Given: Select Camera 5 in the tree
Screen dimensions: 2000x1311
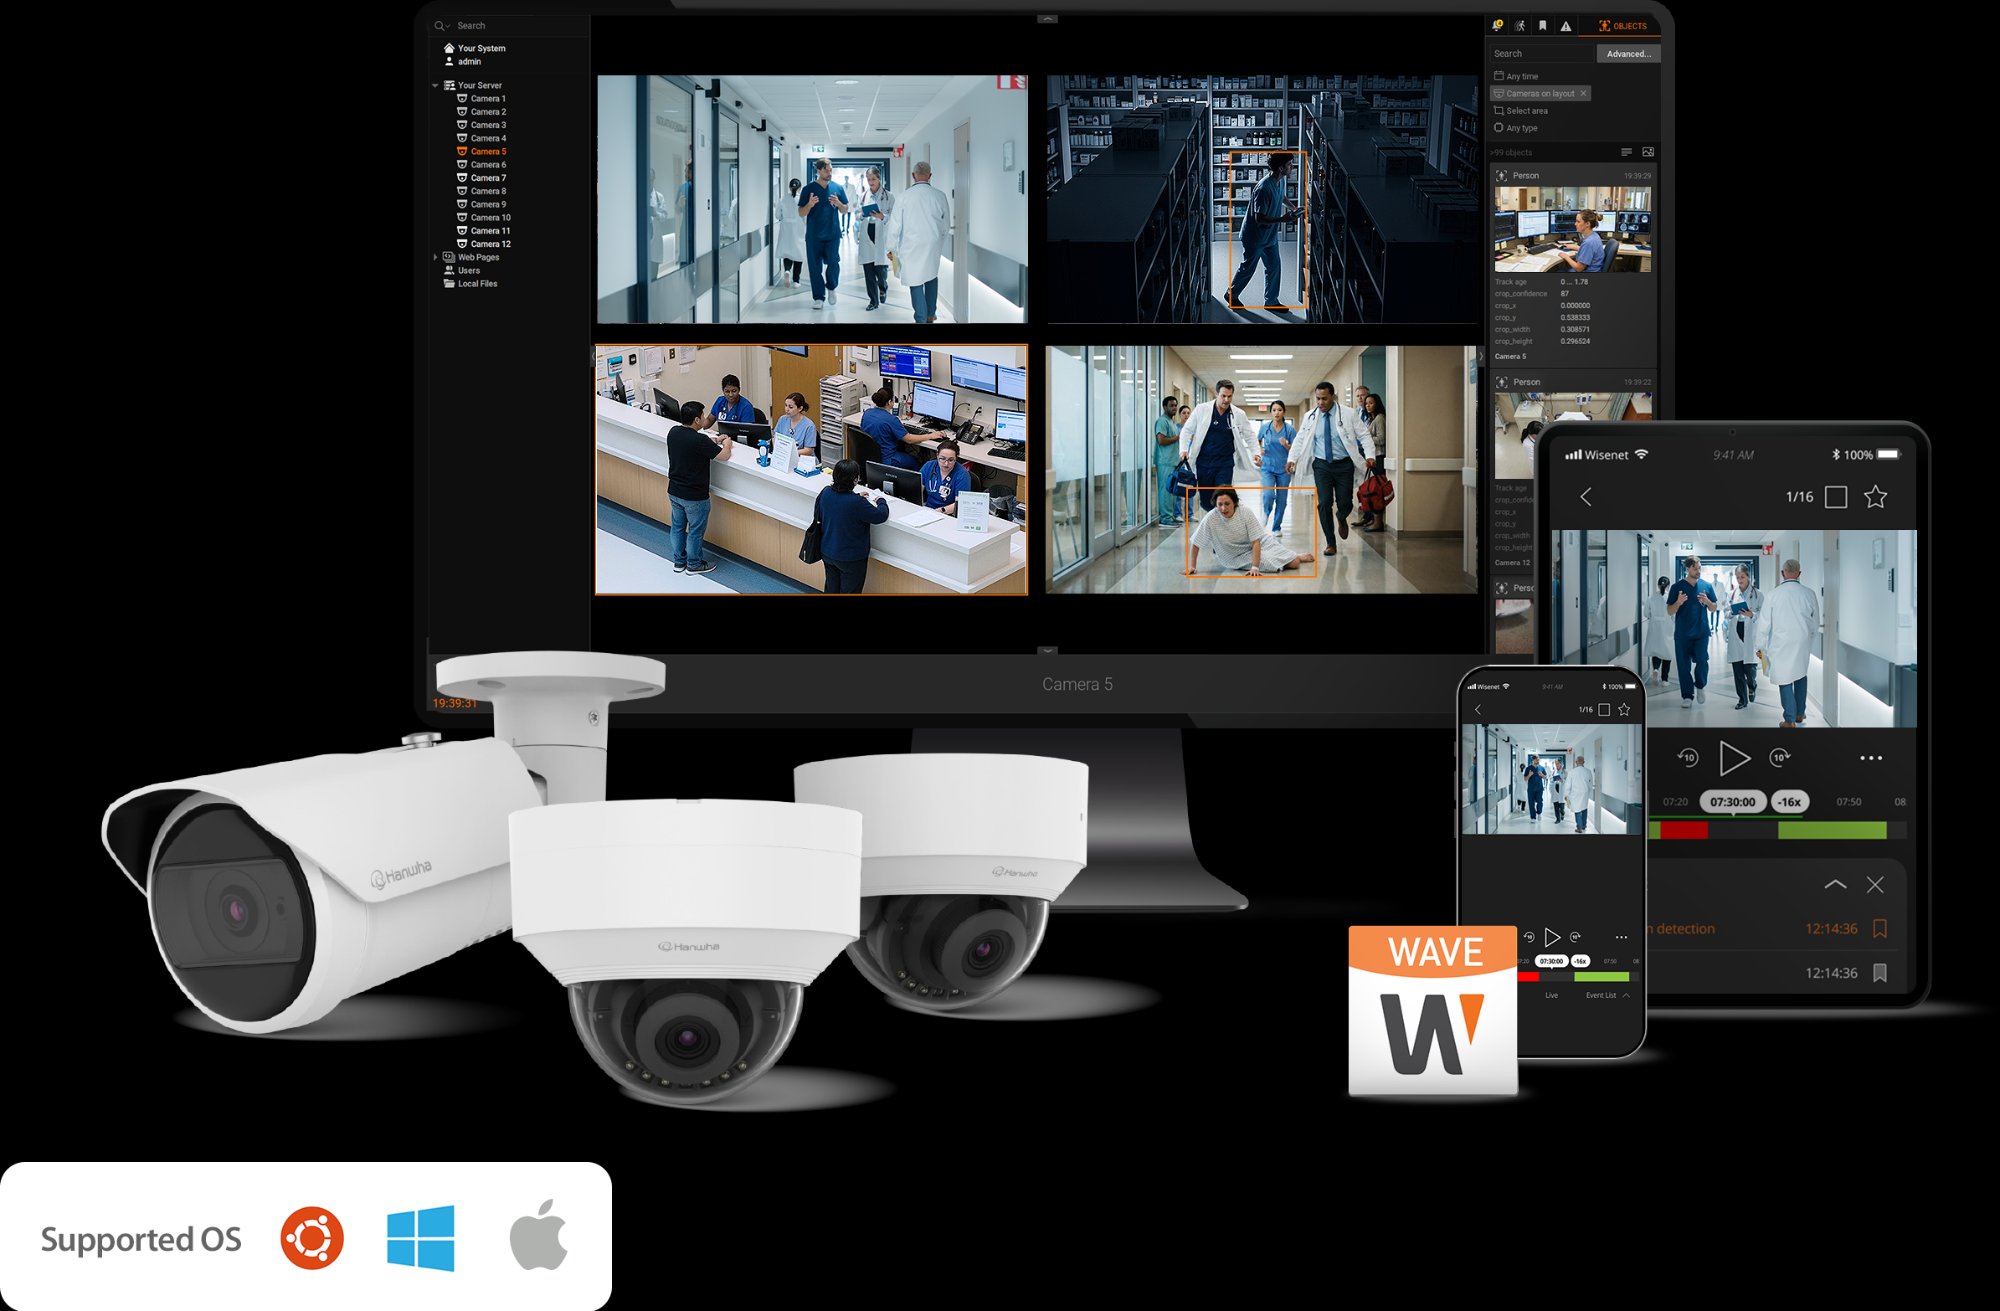Looking at the screenshot, I should coord(487,151).
